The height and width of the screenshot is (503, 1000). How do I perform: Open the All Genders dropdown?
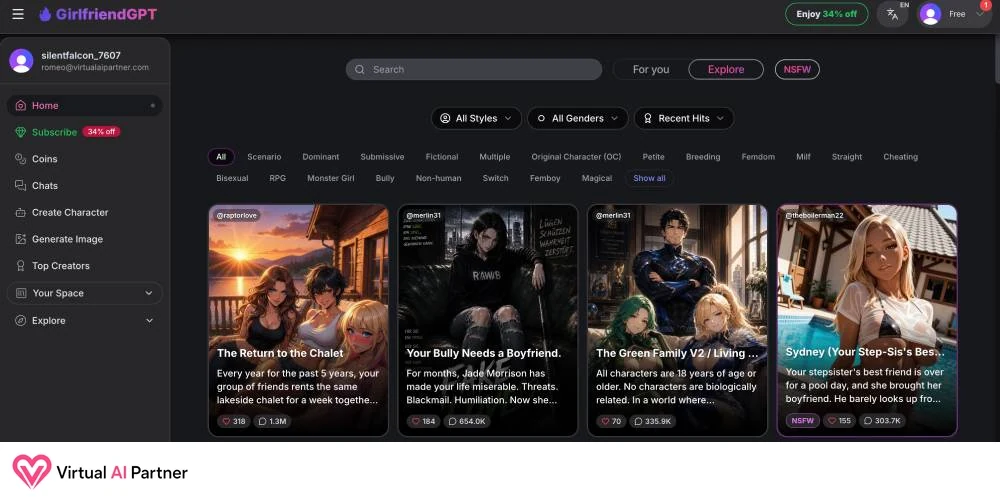pos(577,118)
